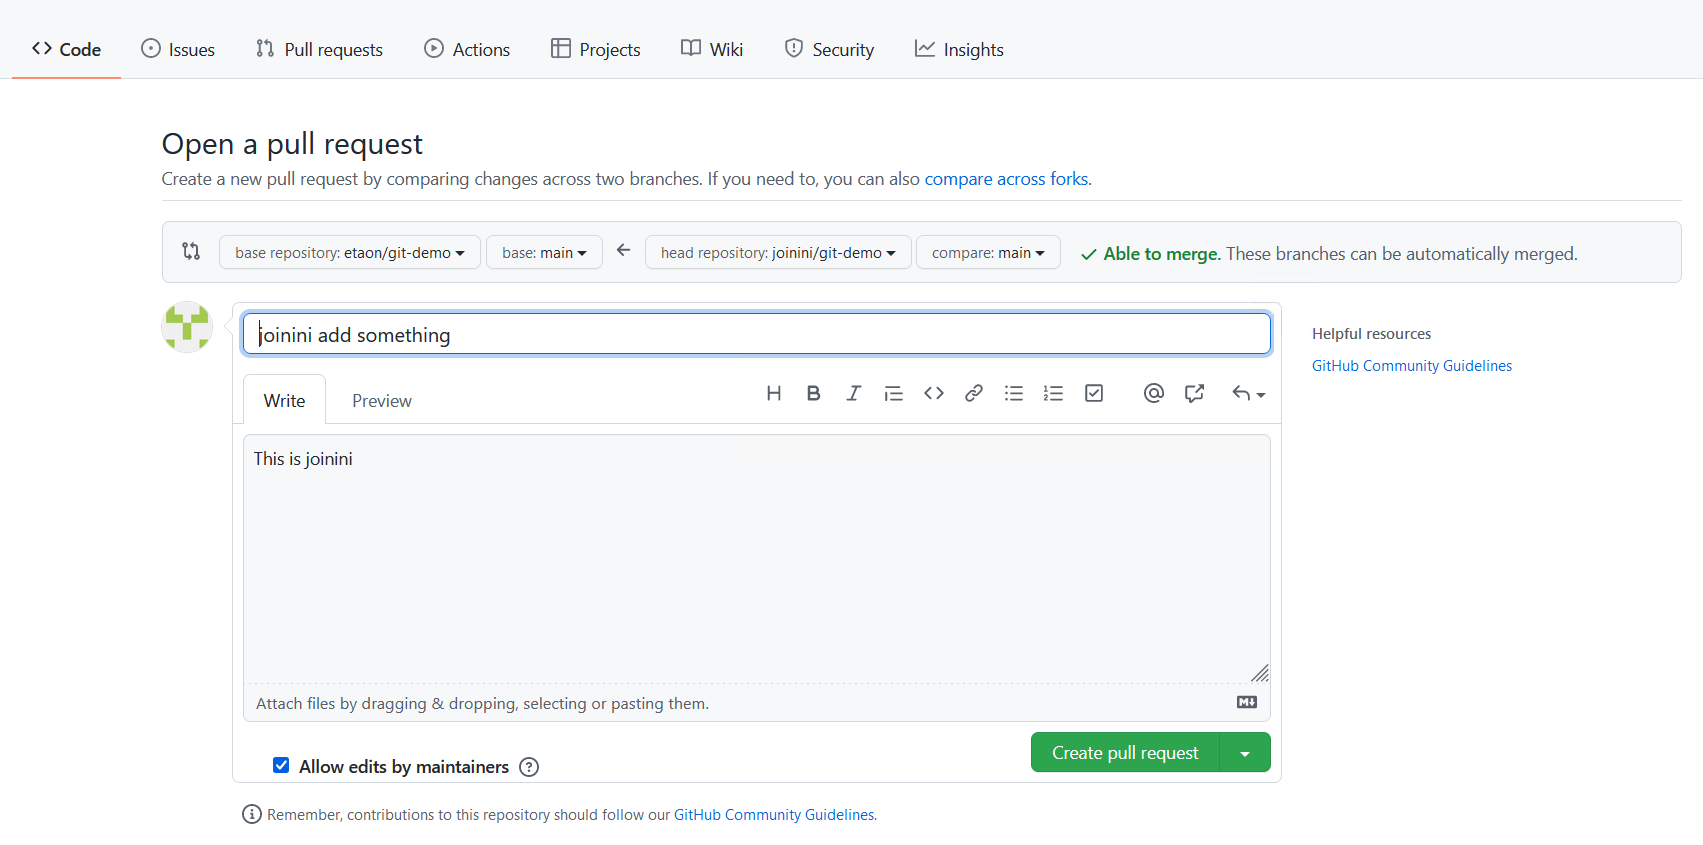Screen dimensions: 1703x845
Task: Open compare: main branch dropdown
Action: coord(988,252)
